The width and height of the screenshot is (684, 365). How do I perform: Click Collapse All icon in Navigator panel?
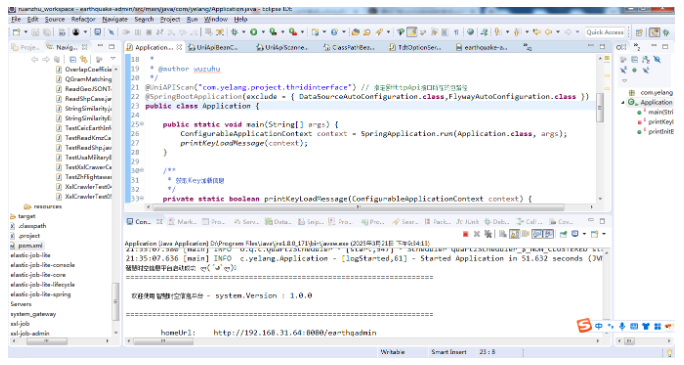coord(72,59)
